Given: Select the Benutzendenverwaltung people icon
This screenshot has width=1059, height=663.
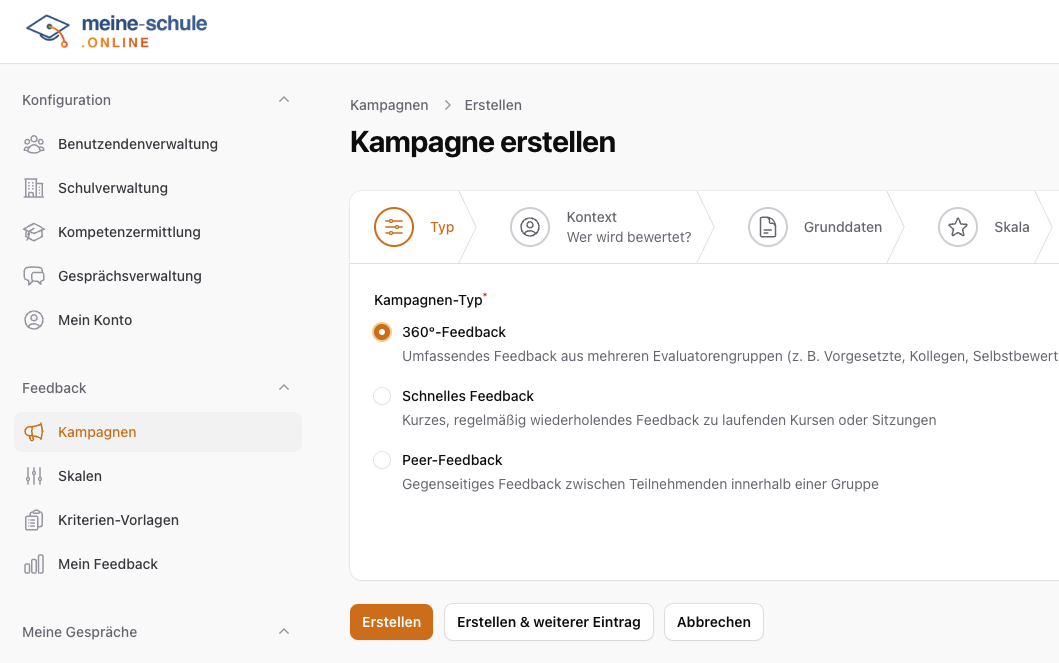Looking at the screenshot, I should (34, 144).
